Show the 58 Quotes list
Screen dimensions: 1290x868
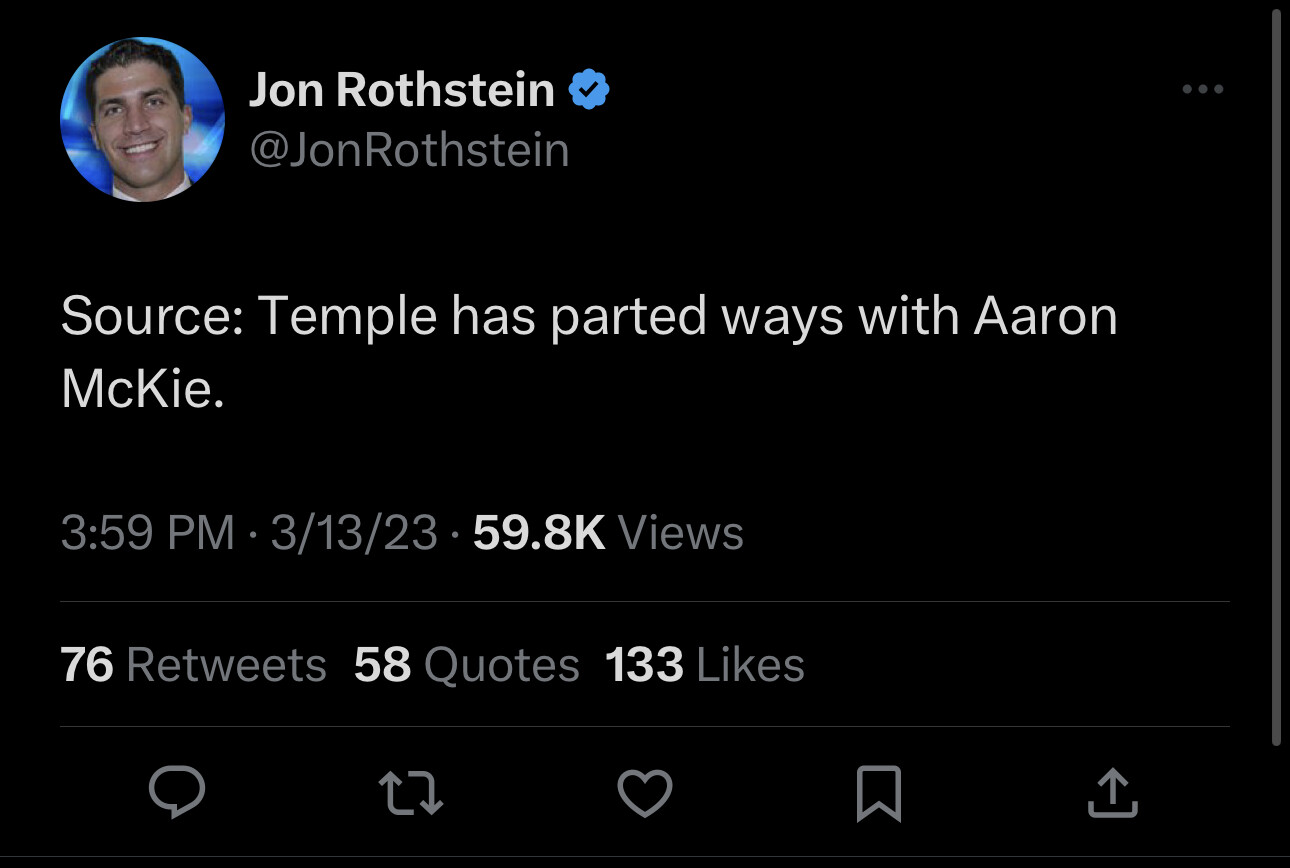[x=466, y=665]
